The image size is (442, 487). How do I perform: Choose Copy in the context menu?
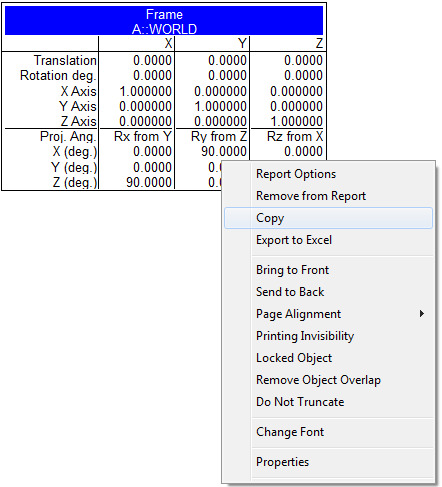point(328,218)
